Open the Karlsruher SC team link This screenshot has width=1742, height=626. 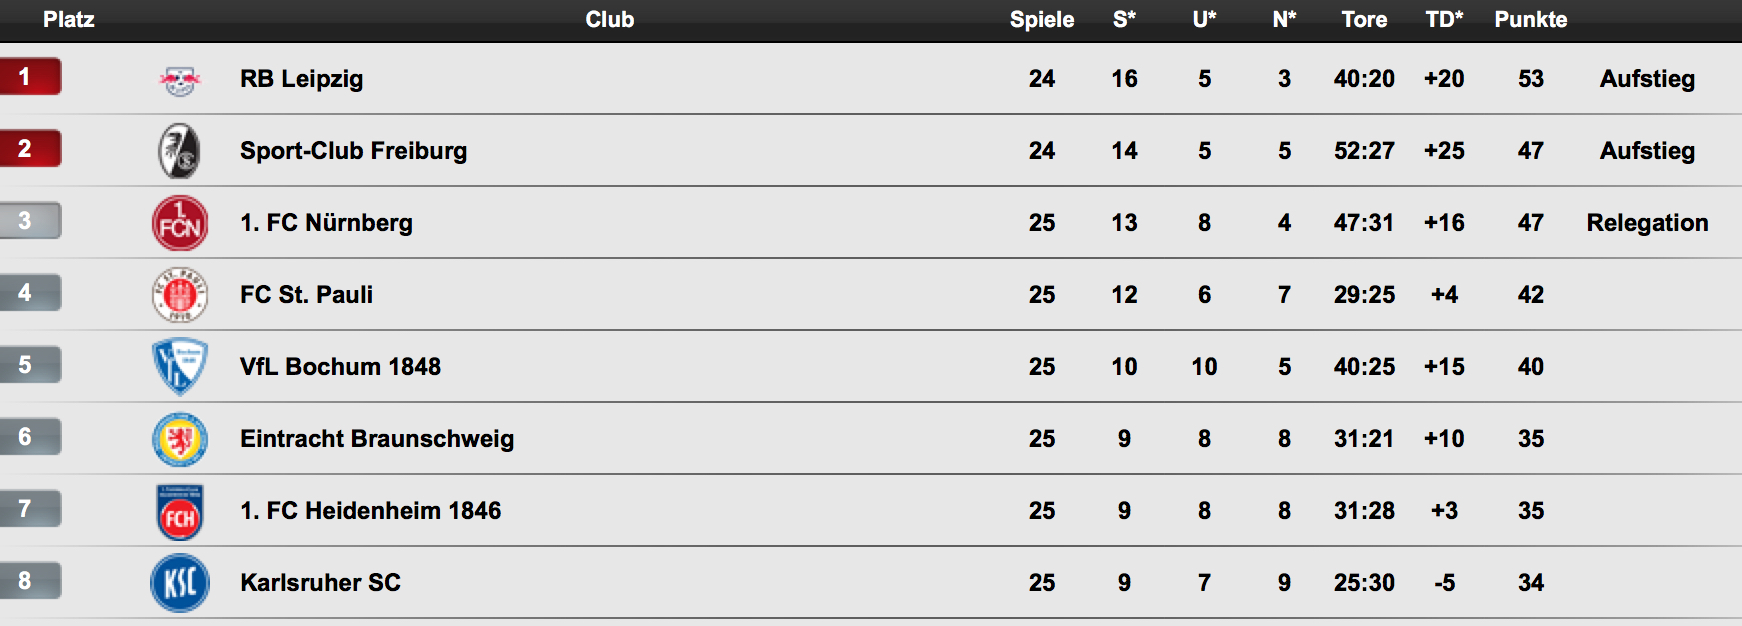tap(320, 583)
